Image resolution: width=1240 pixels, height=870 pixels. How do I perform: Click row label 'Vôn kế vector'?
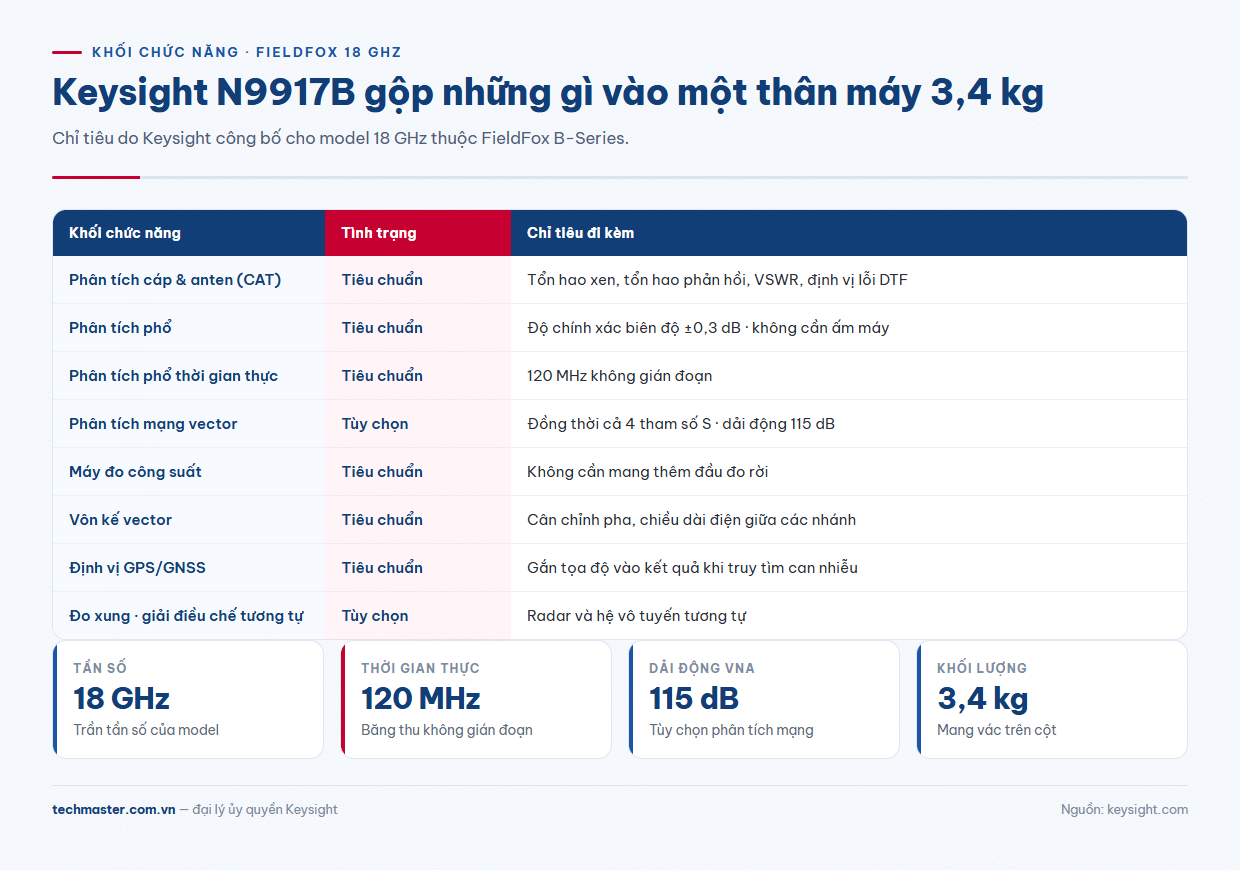(x=120, y=520)
